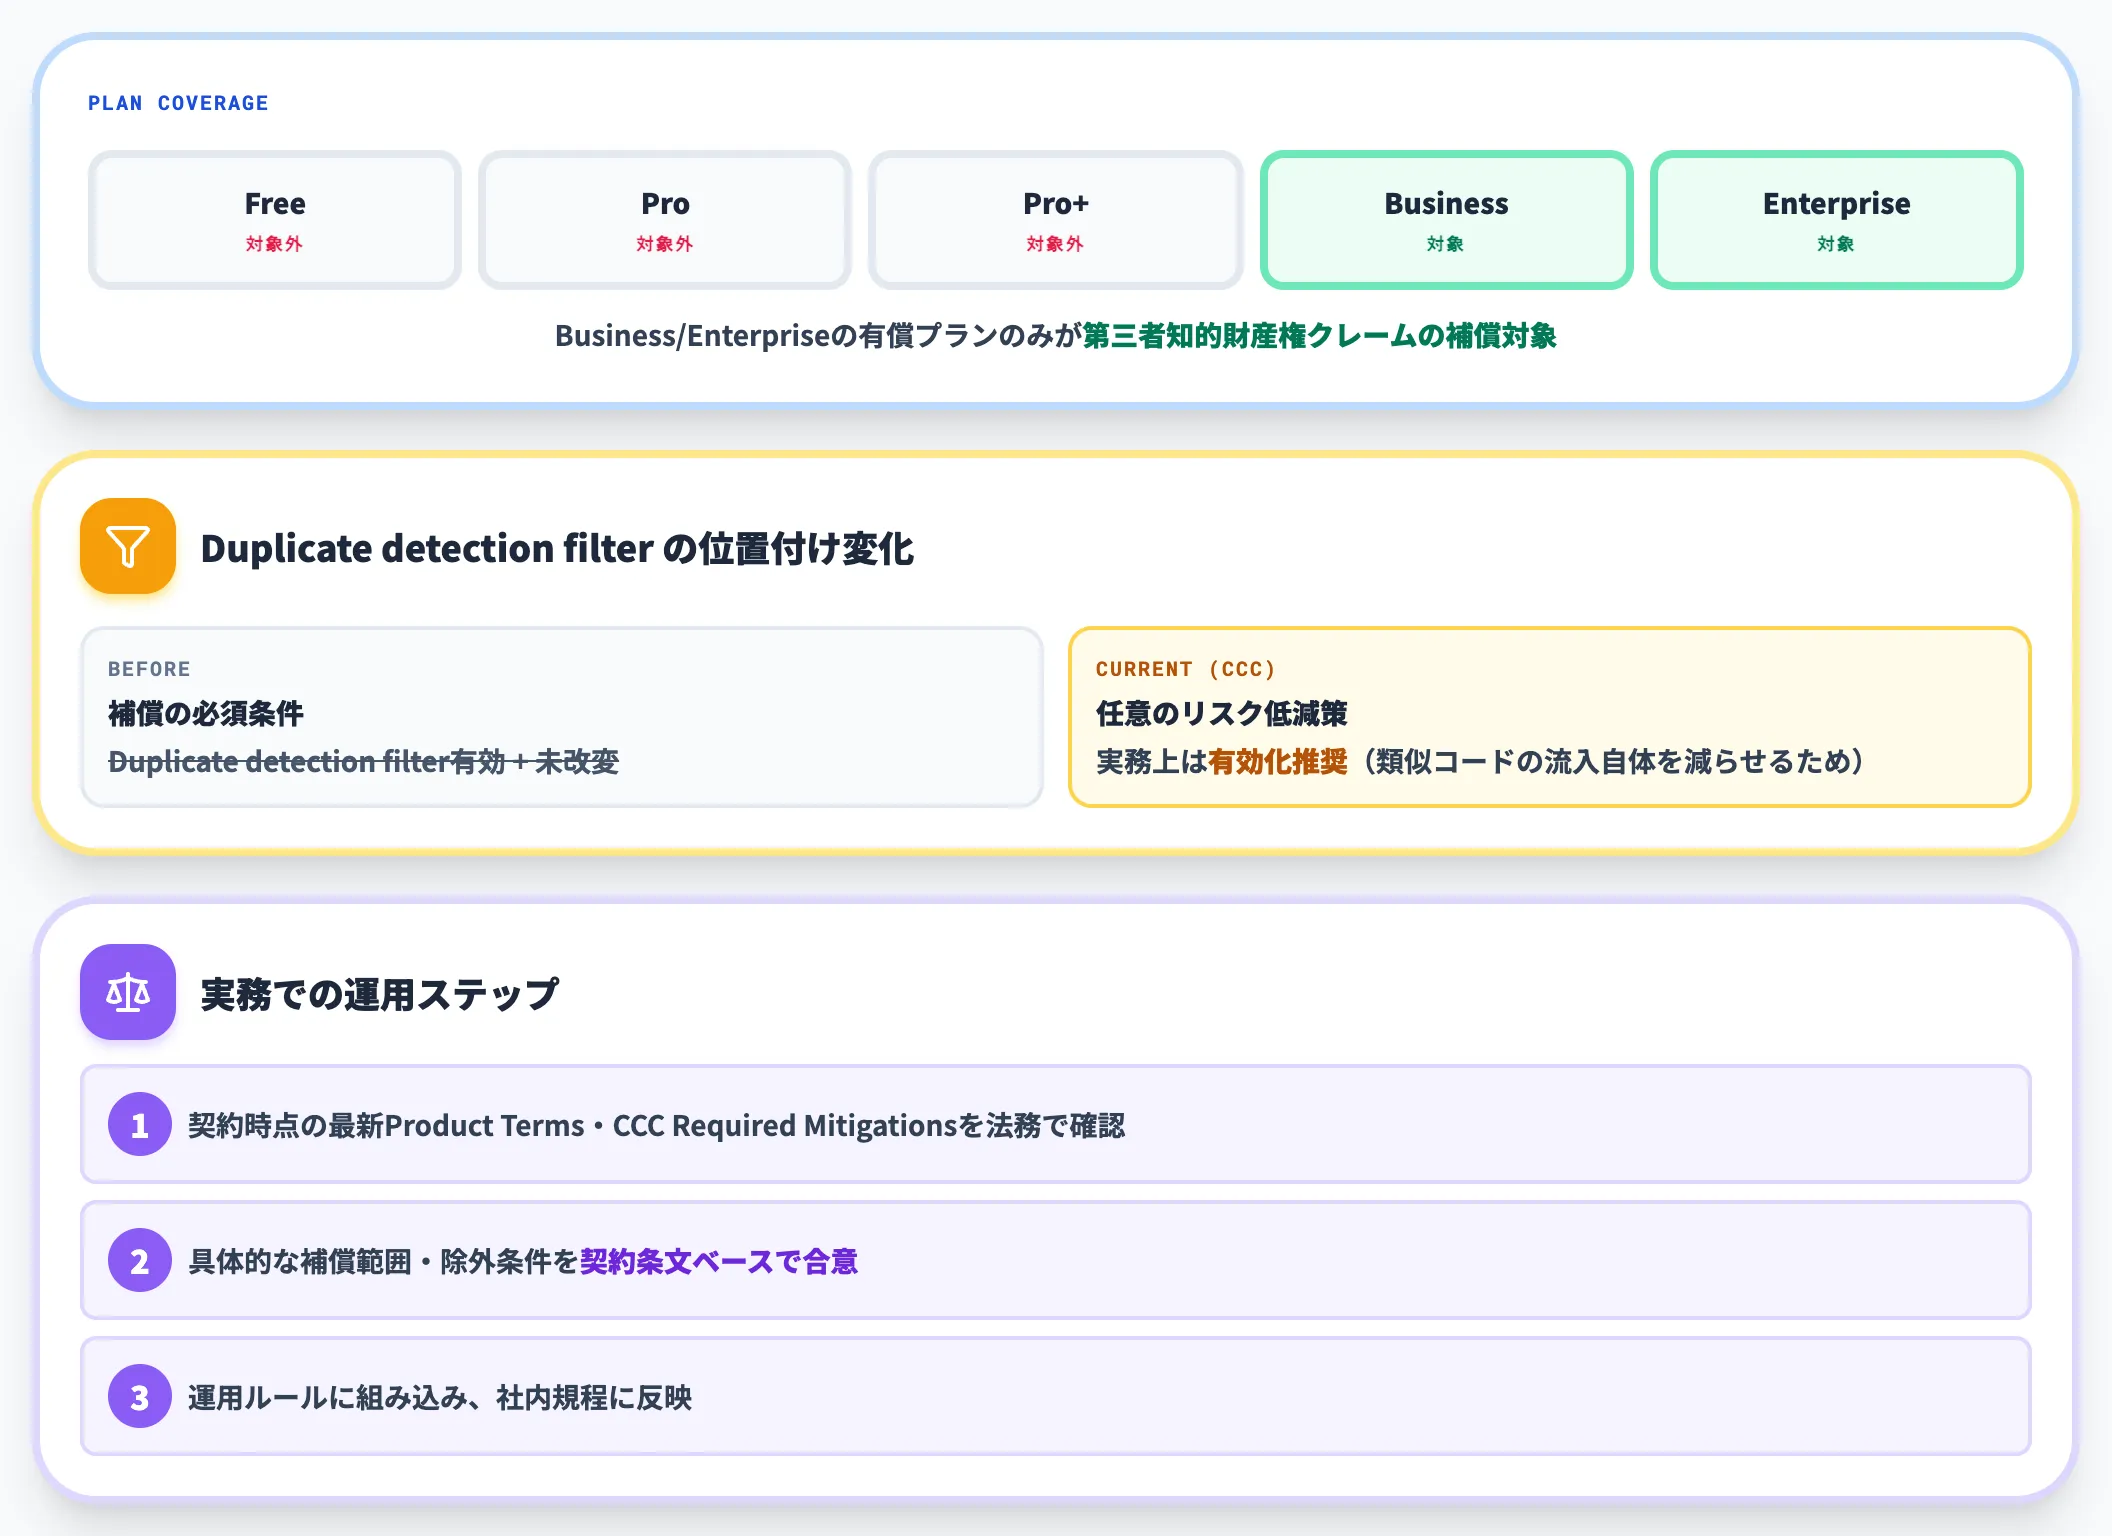The width and height of the screenshot is (2112, 1536).
Task: Click the orange 有効化推奨 text
Action: [1278, 761]
